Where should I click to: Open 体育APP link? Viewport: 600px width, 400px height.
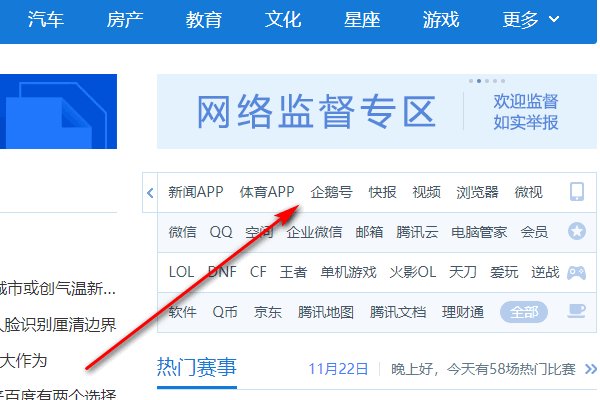pyautogui.click(x=267, y=192)
